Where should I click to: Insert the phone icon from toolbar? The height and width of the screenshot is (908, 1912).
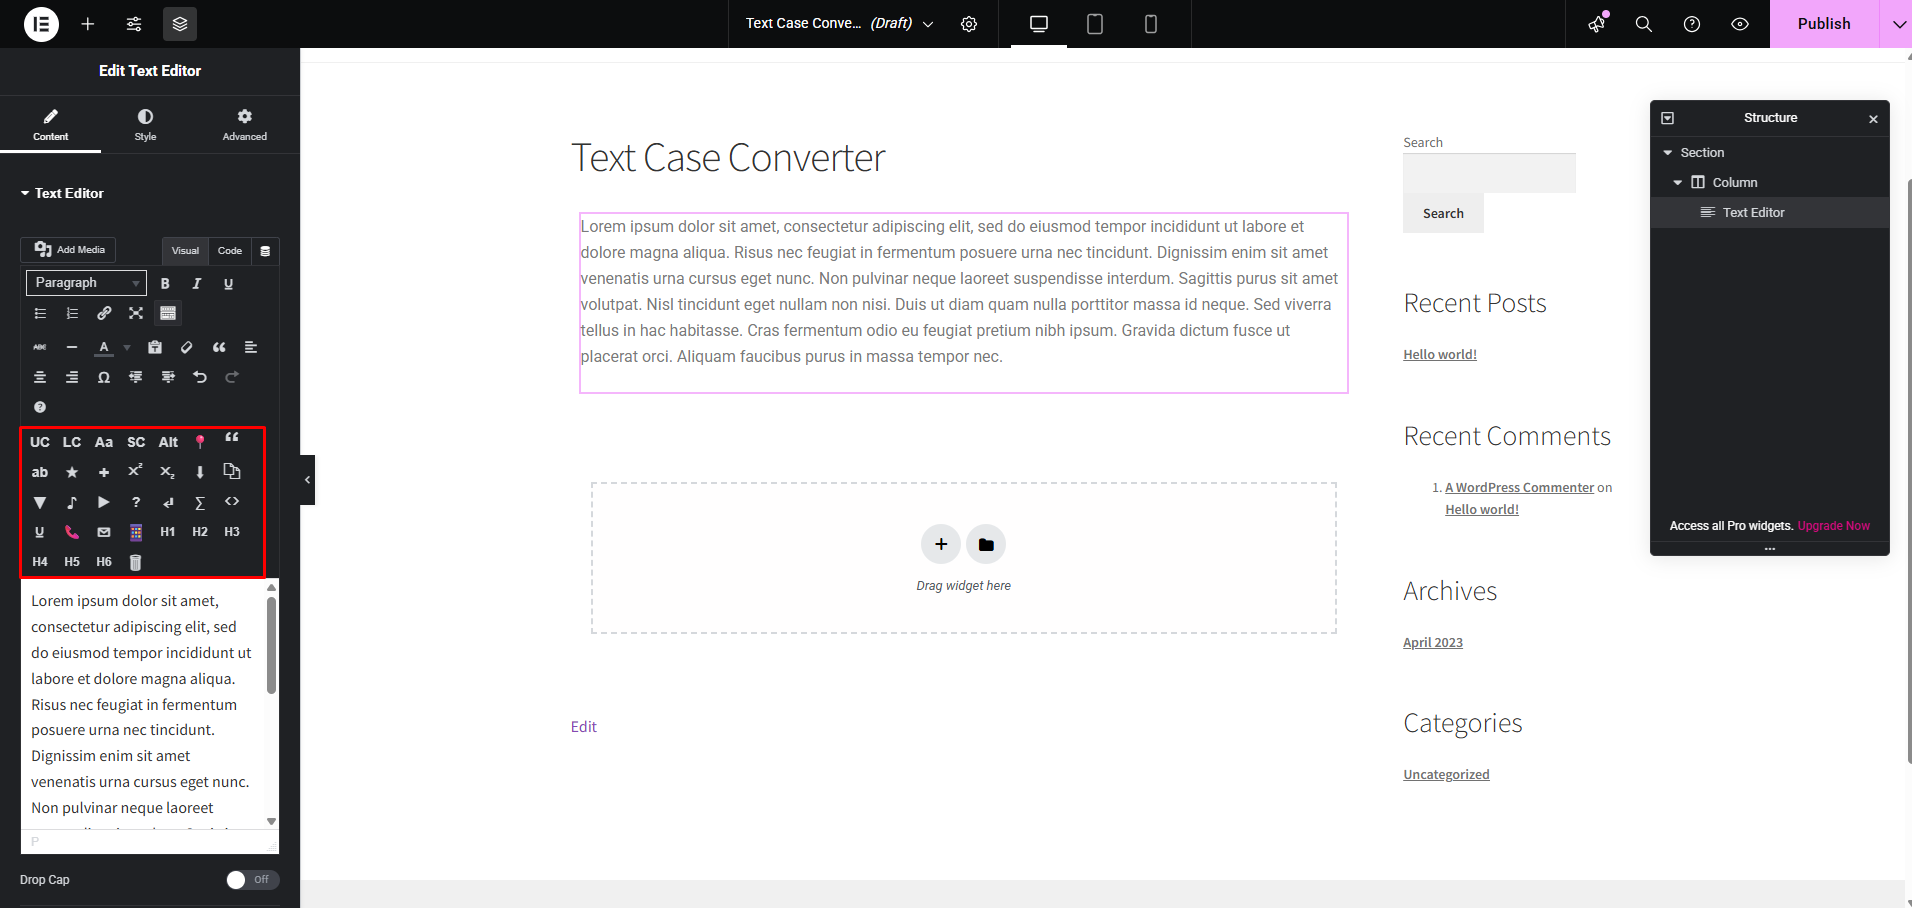pos(72,532)
